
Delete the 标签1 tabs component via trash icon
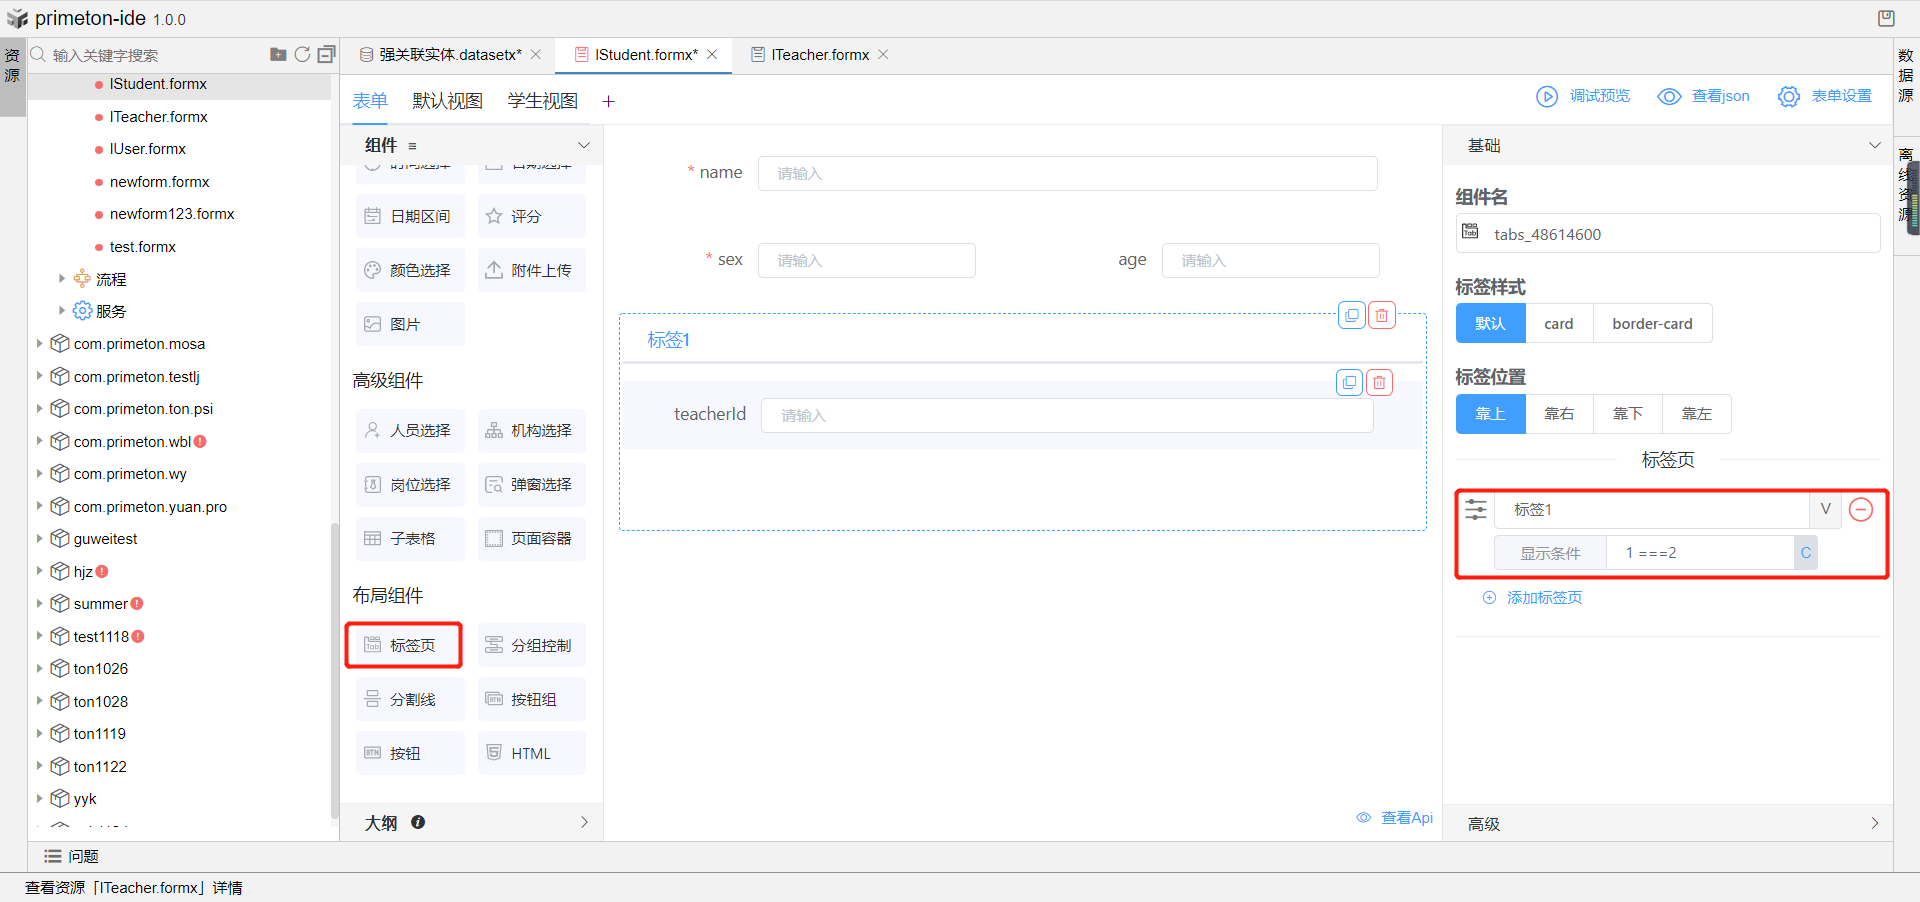[1381, 315]
